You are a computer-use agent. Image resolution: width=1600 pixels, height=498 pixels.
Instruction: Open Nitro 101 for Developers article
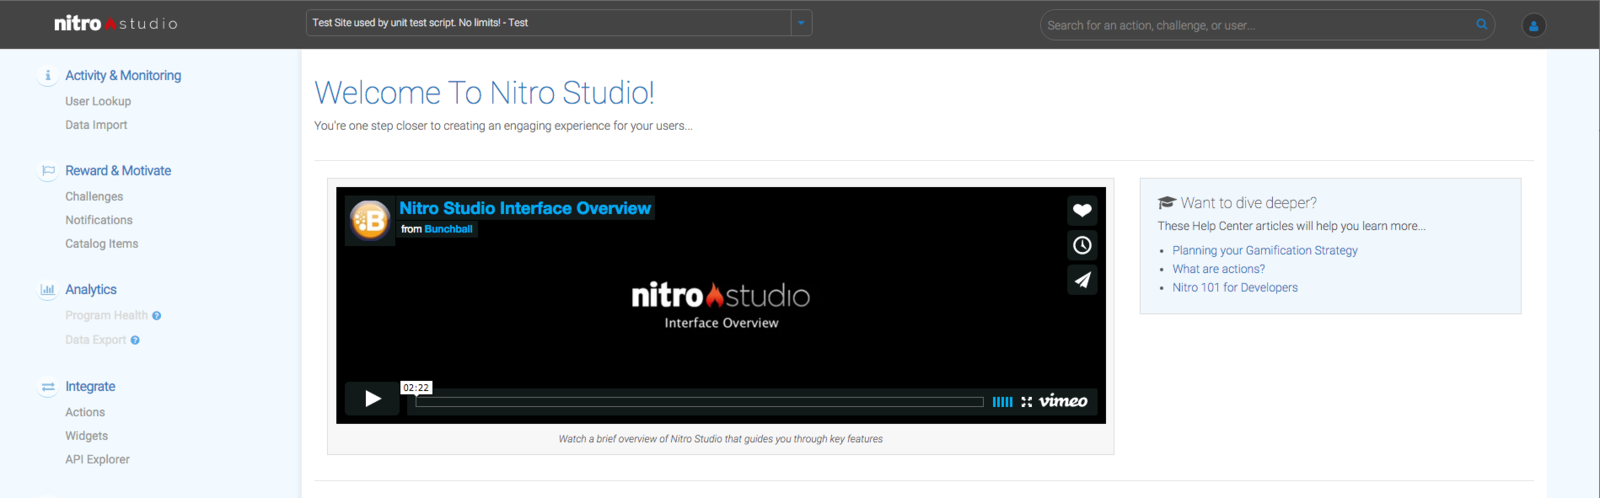click(1235, 288)
